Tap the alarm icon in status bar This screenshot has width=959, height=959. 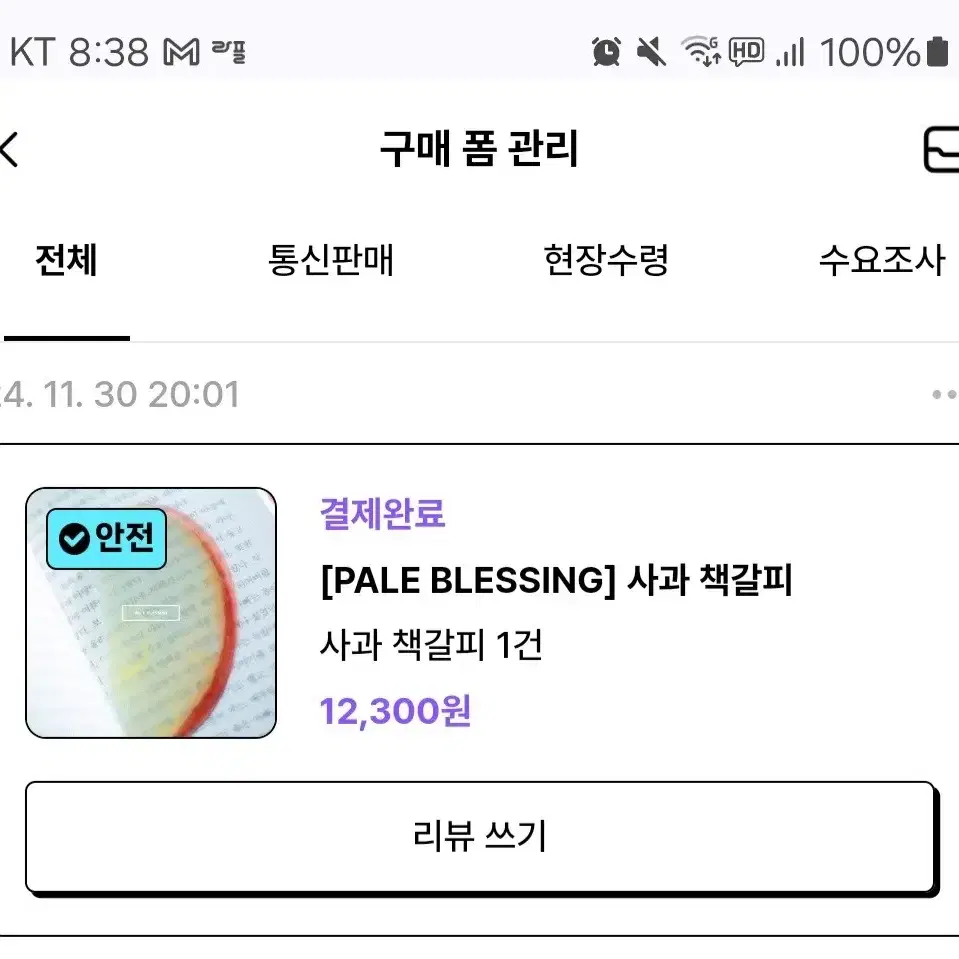click(606, 51)
